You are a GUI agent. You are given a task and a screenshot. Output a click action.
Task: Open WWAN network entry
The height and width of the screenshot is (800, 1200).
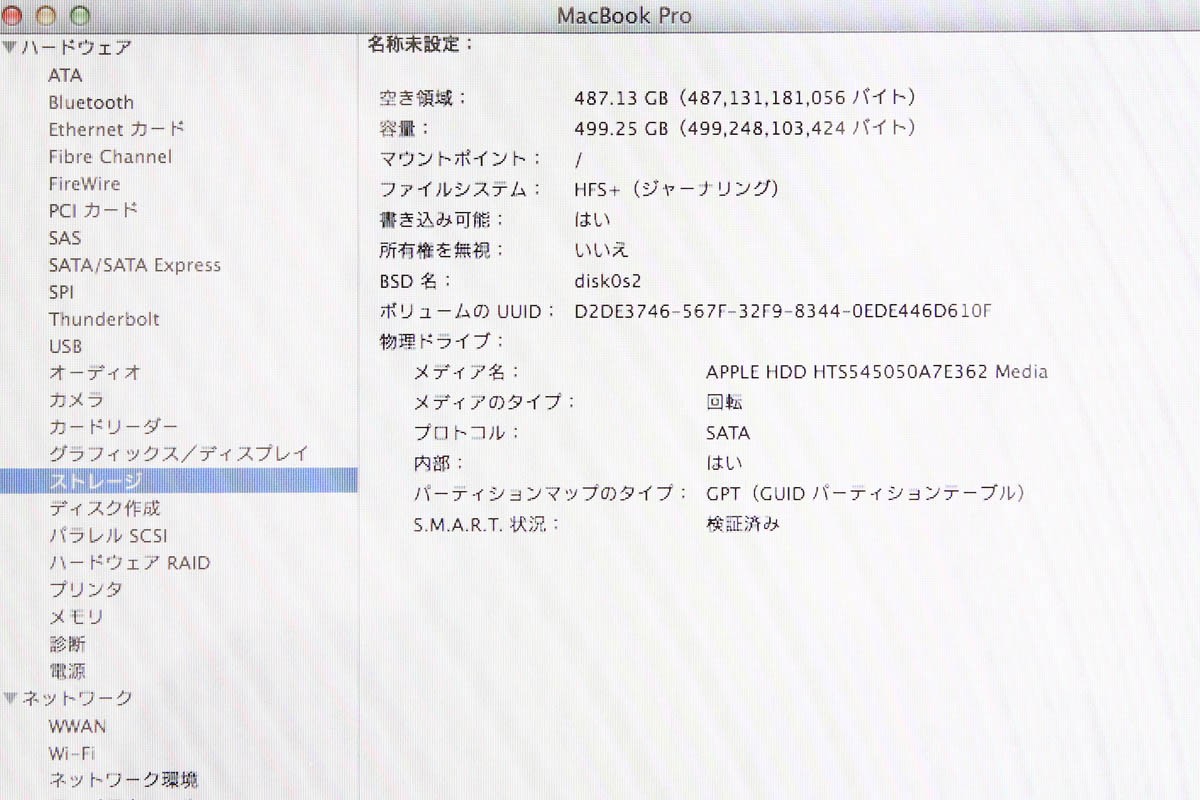(x=77, y=726)
